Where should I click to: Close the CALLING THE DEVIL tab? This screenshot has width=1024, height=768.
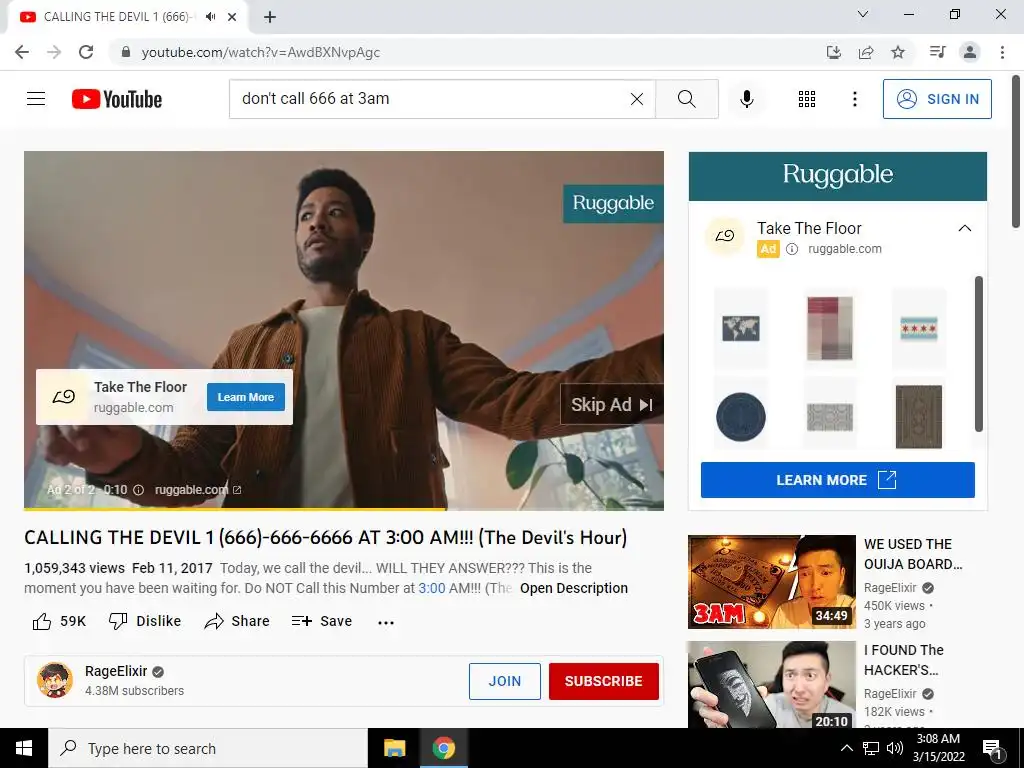[232, 17]
